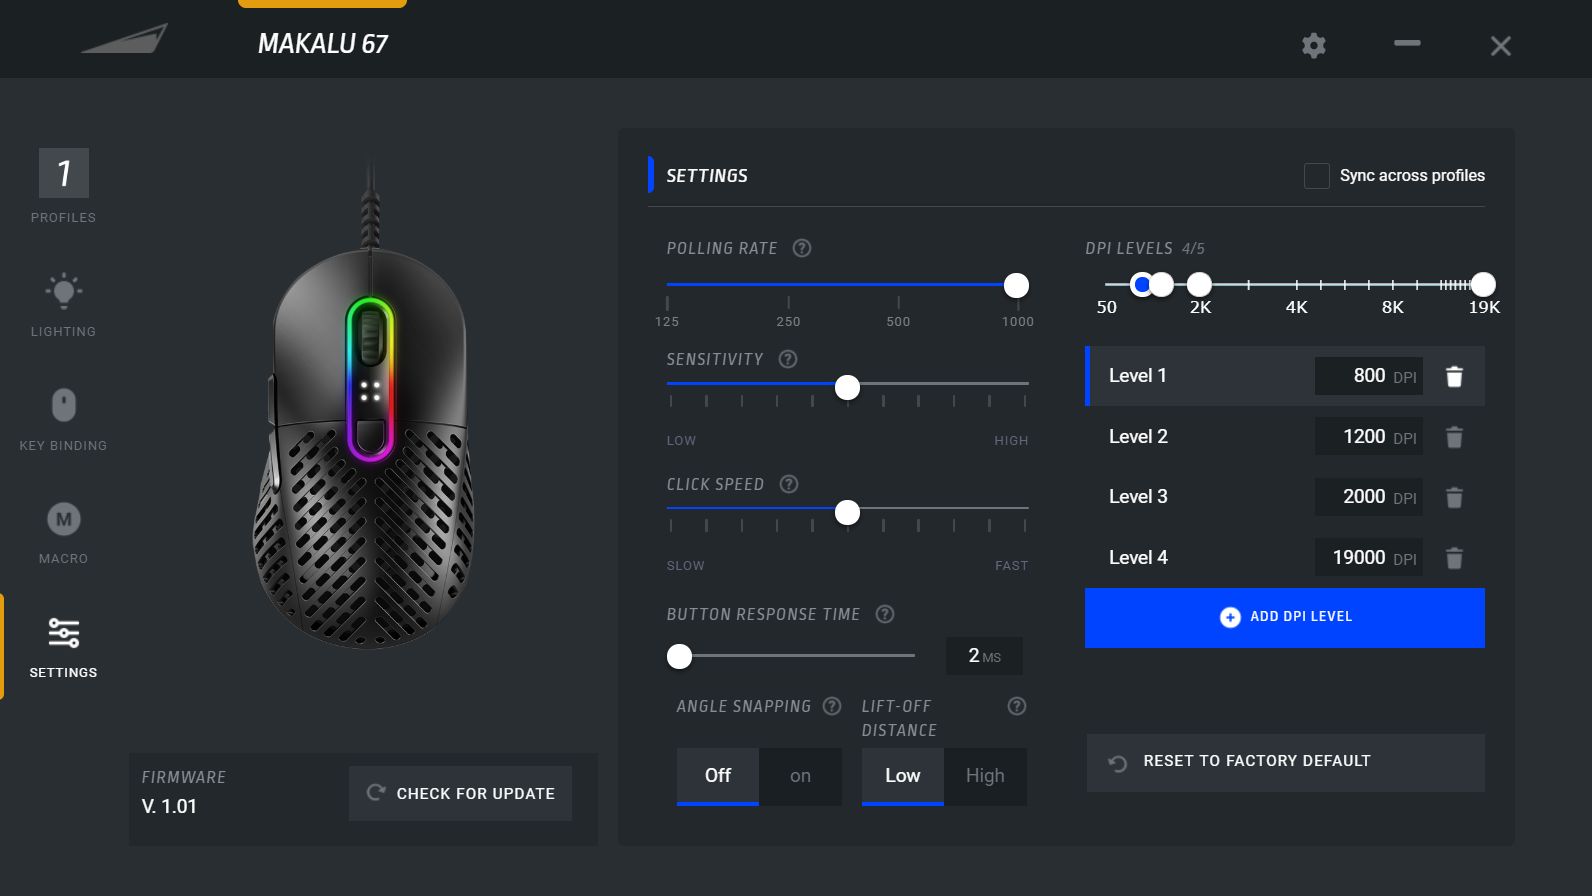Edit the Level 2 DPI value 1200

pos(1368,437)
